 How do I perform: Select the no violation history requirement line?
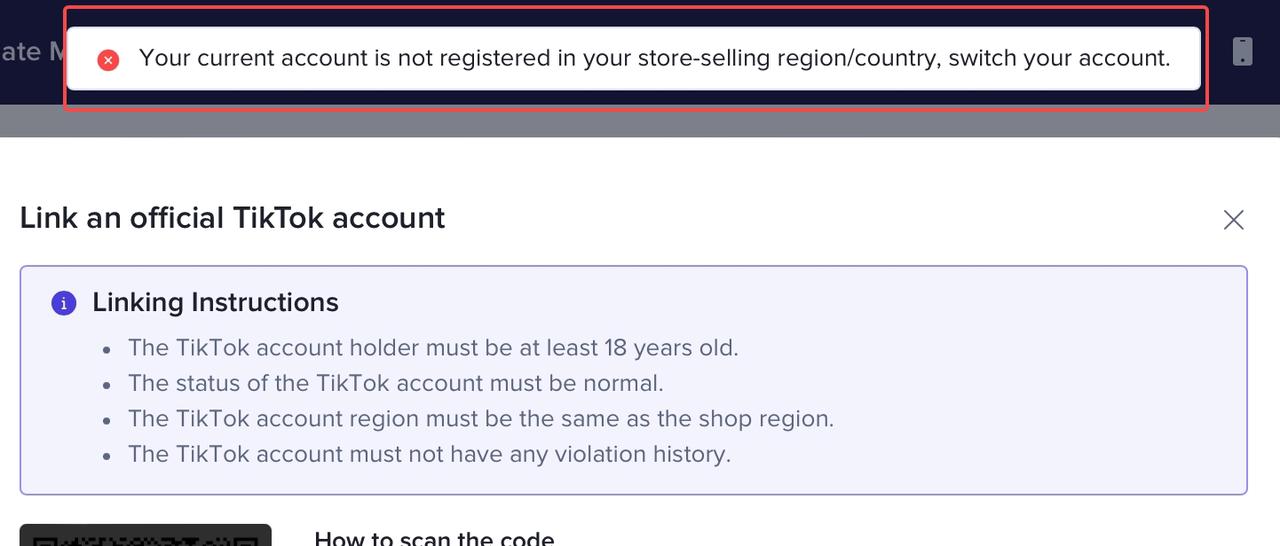430,454
